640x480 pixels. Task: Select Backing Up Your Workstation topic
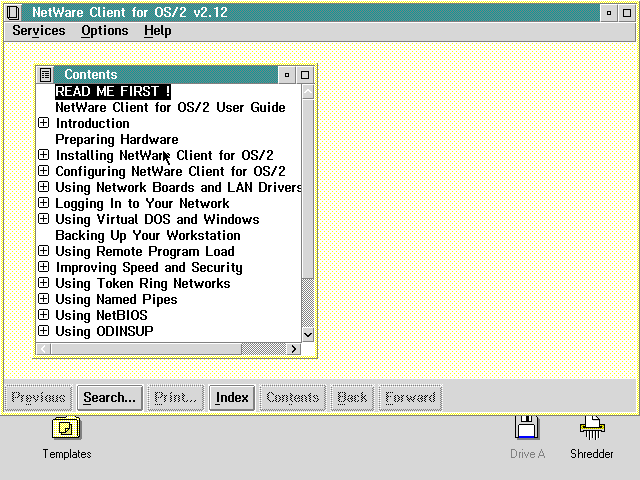(147, 235)
